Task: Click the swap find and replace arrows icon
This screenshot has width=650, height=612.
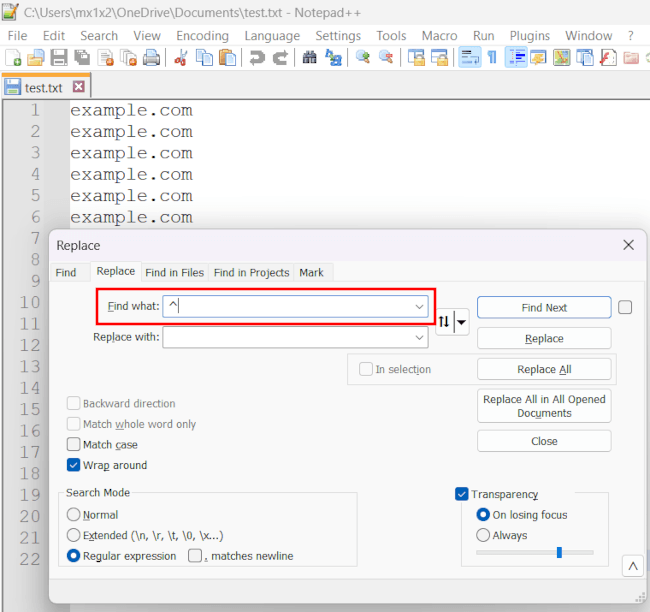Action: pyautogui.click(x=444, y=321)
